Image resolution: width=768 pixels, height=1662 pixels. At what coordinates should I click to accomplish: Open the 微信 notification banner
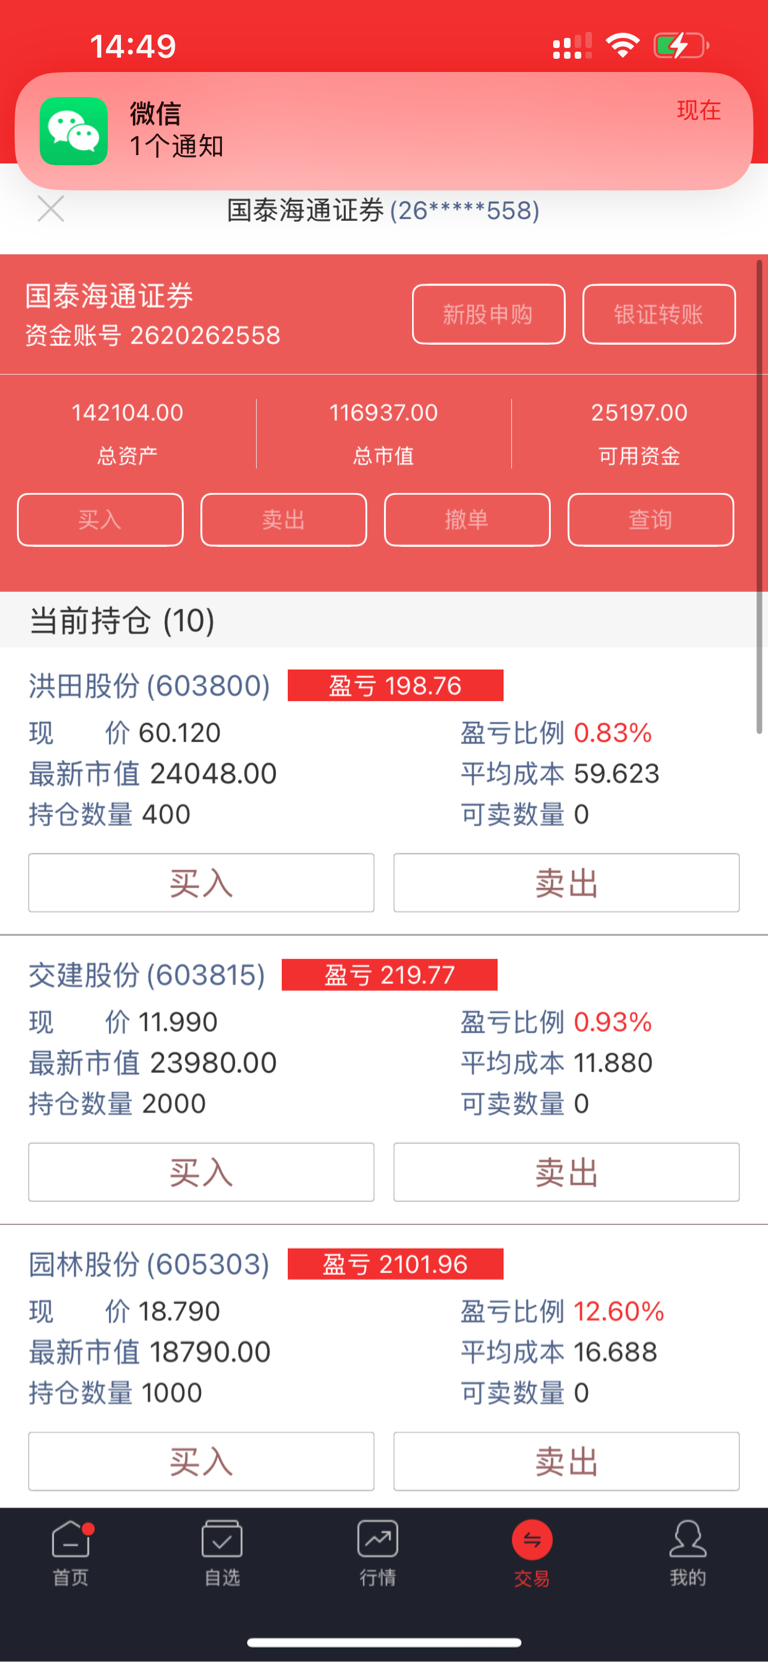click(384, 131)
